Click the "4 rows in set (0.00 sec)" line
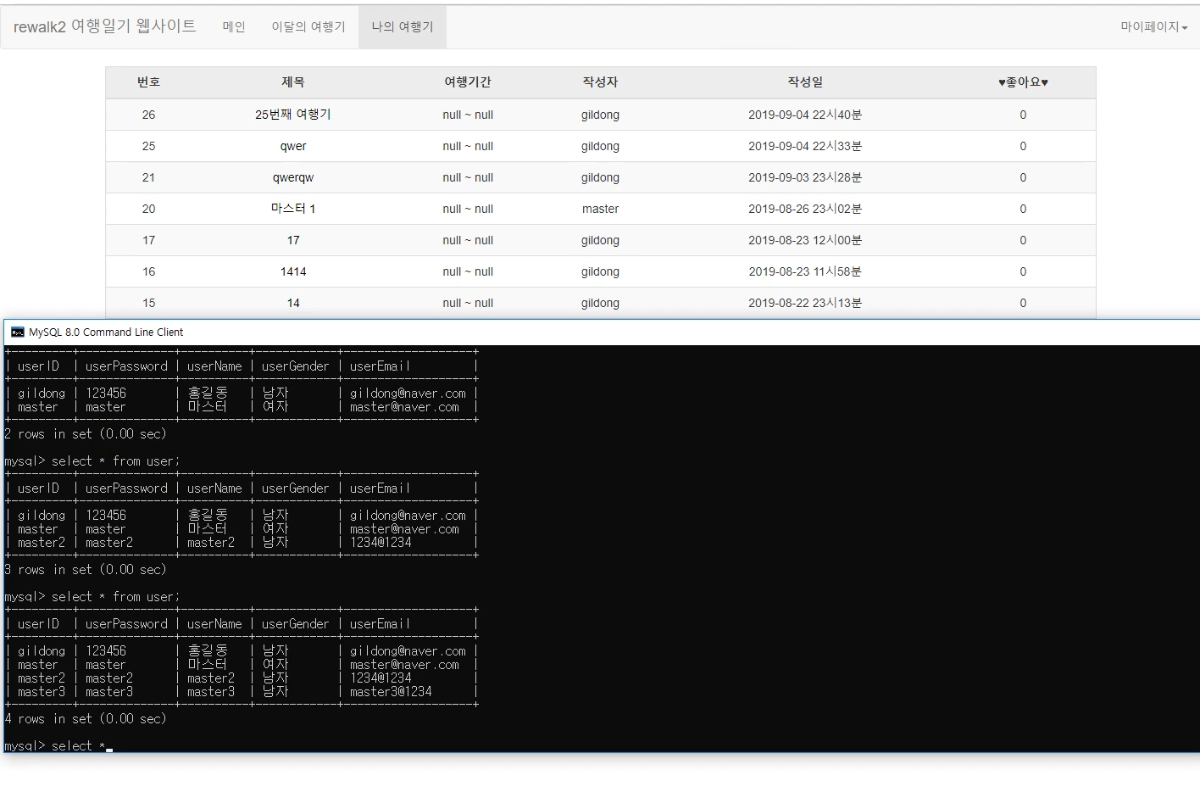The image size is (1200, 790). point(83,718)
